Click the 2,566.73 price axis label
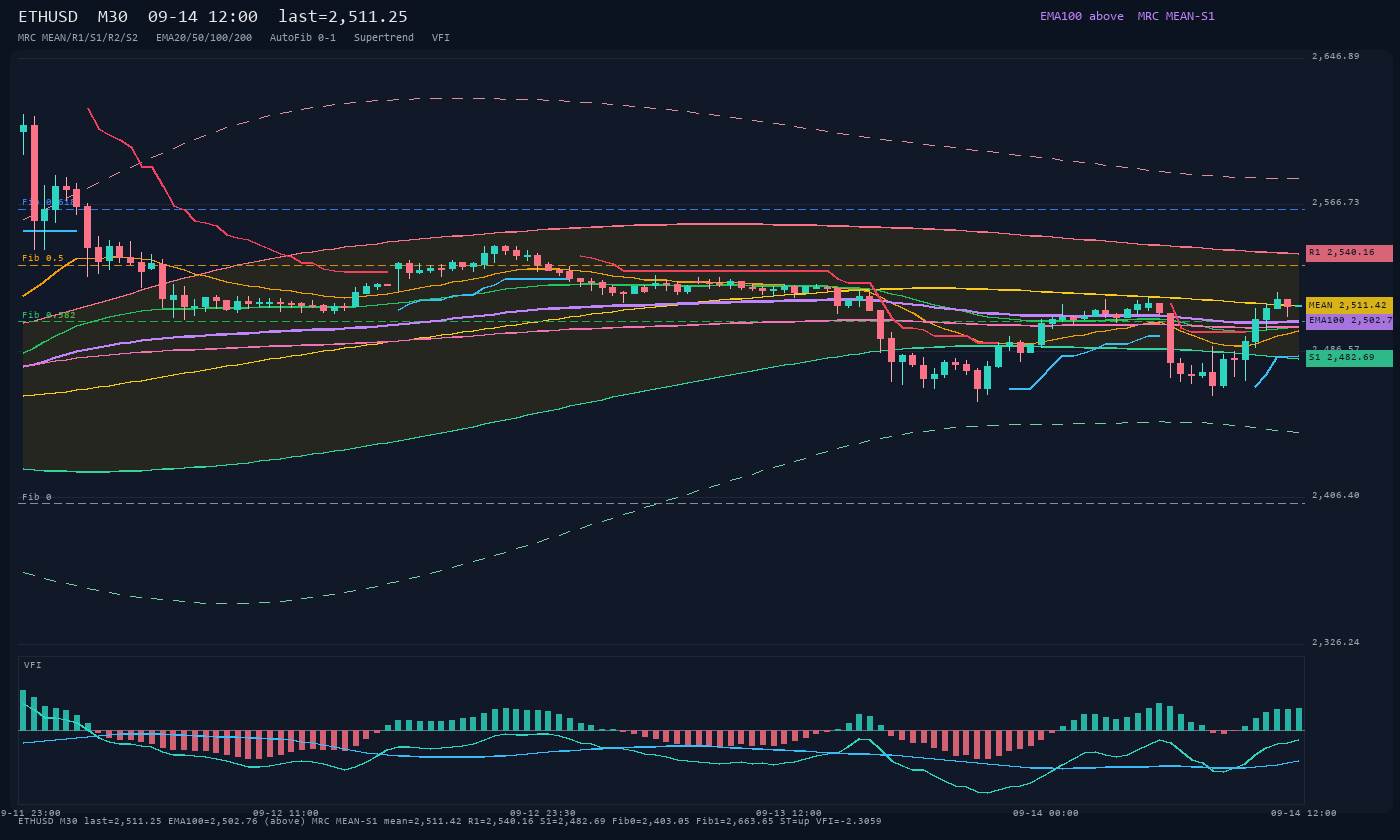Image resolution: width=1400 pixels, height=840 pixels. click(1335, 202)
